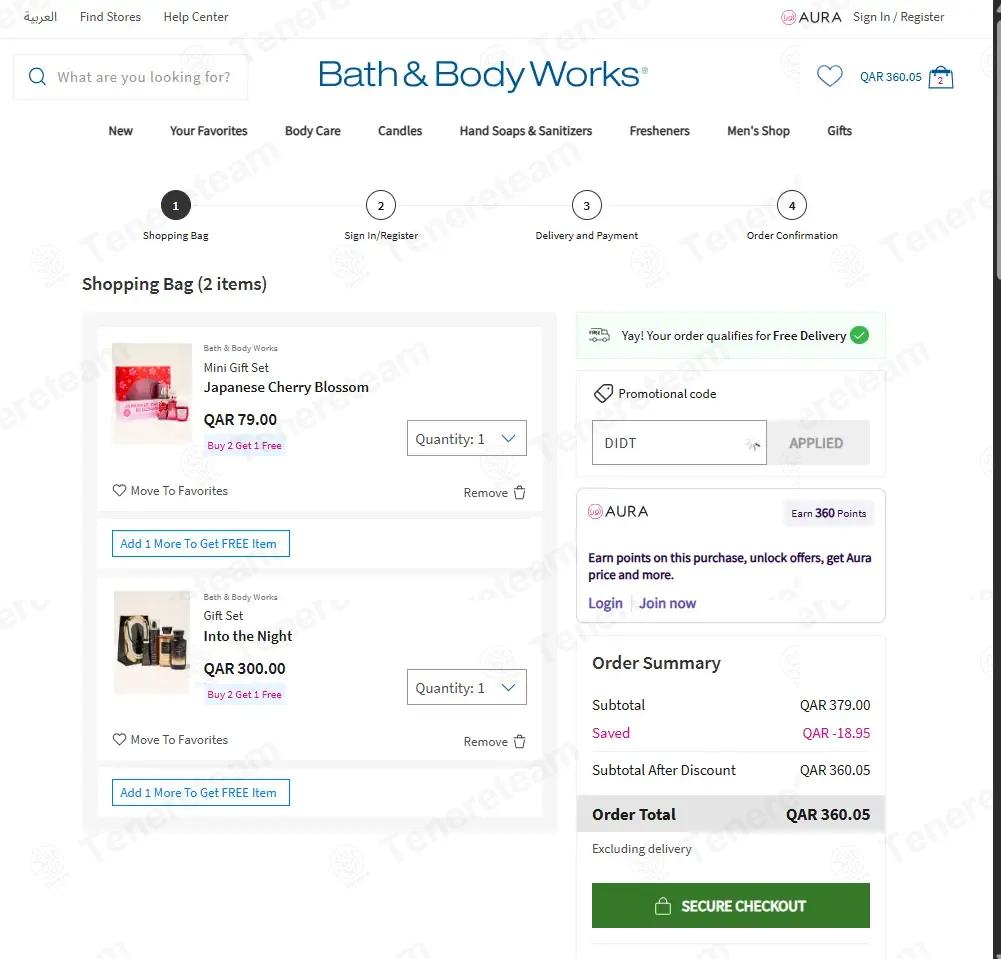Click the Join now link in AURA box
The width and height of the screenshot is (1001, 959).
[667, 603]
